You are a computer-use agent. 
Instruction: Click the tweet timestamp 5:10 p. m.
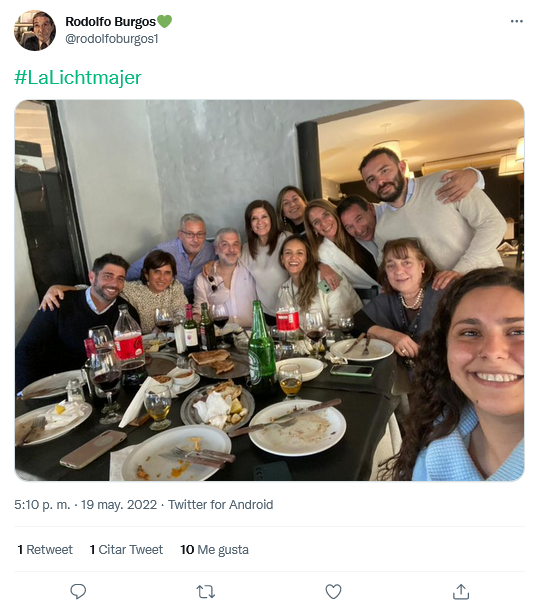[x=42, y=505]
